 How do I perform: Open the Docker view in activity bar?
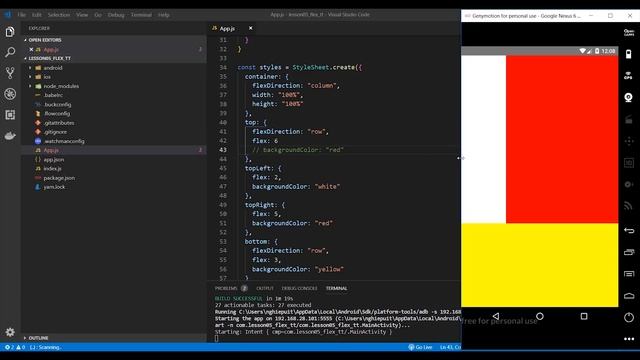(10, 136)
